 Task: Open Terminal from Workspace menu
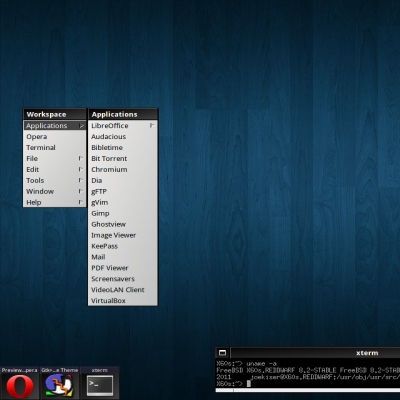pos(55,148)
